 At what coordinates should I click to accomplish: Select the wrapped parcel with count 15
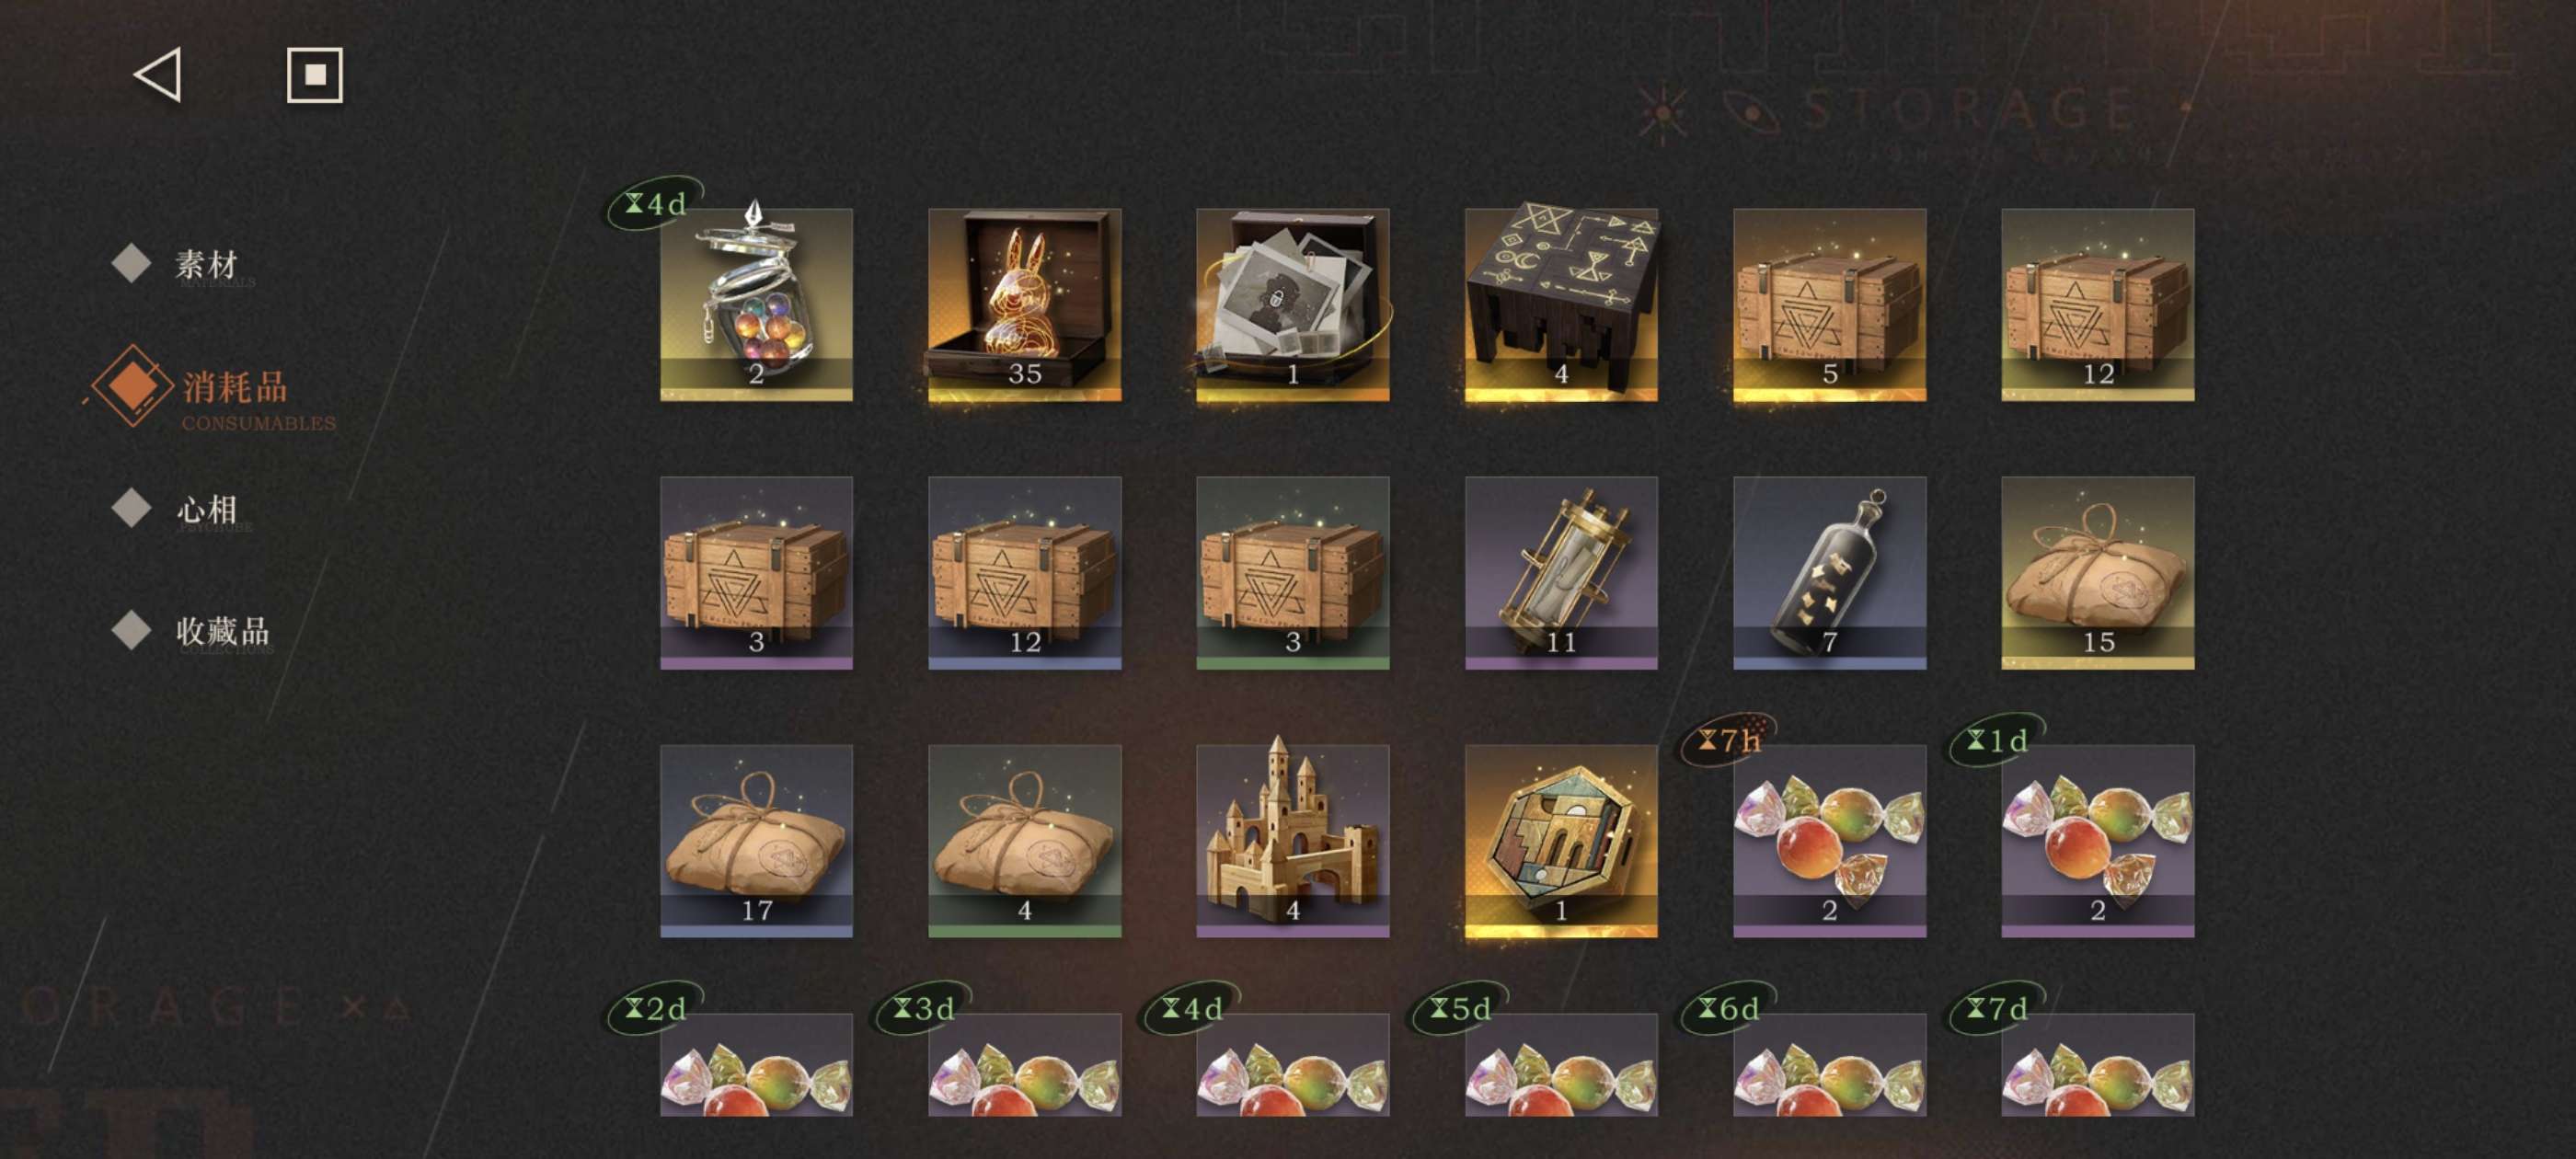[2098, 573]
